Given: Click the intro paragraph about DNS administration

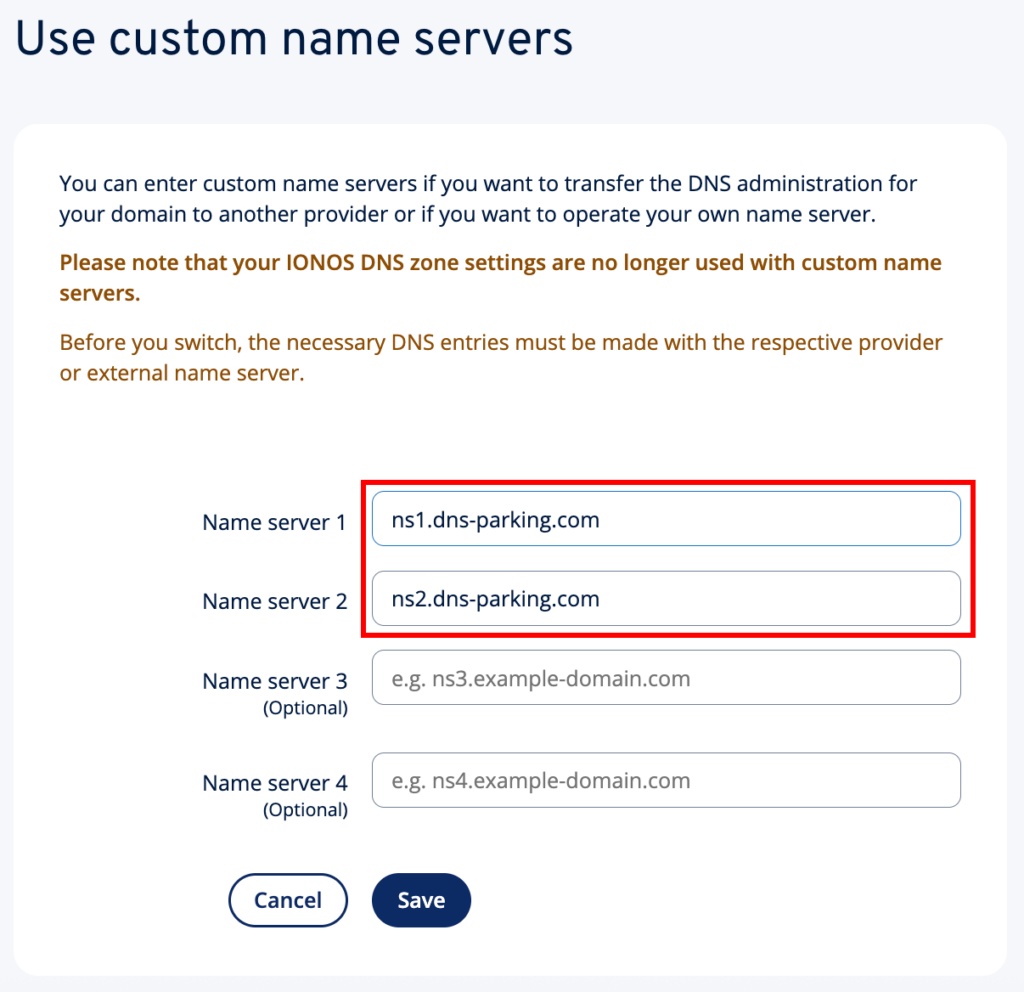Looking at the screenshot, I should (488, 198).
